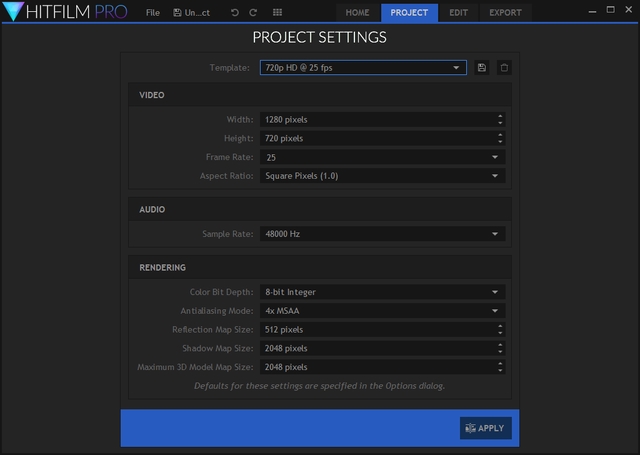
Task: Expand the Frame Rate dropdown
Action: click(381, 157)
